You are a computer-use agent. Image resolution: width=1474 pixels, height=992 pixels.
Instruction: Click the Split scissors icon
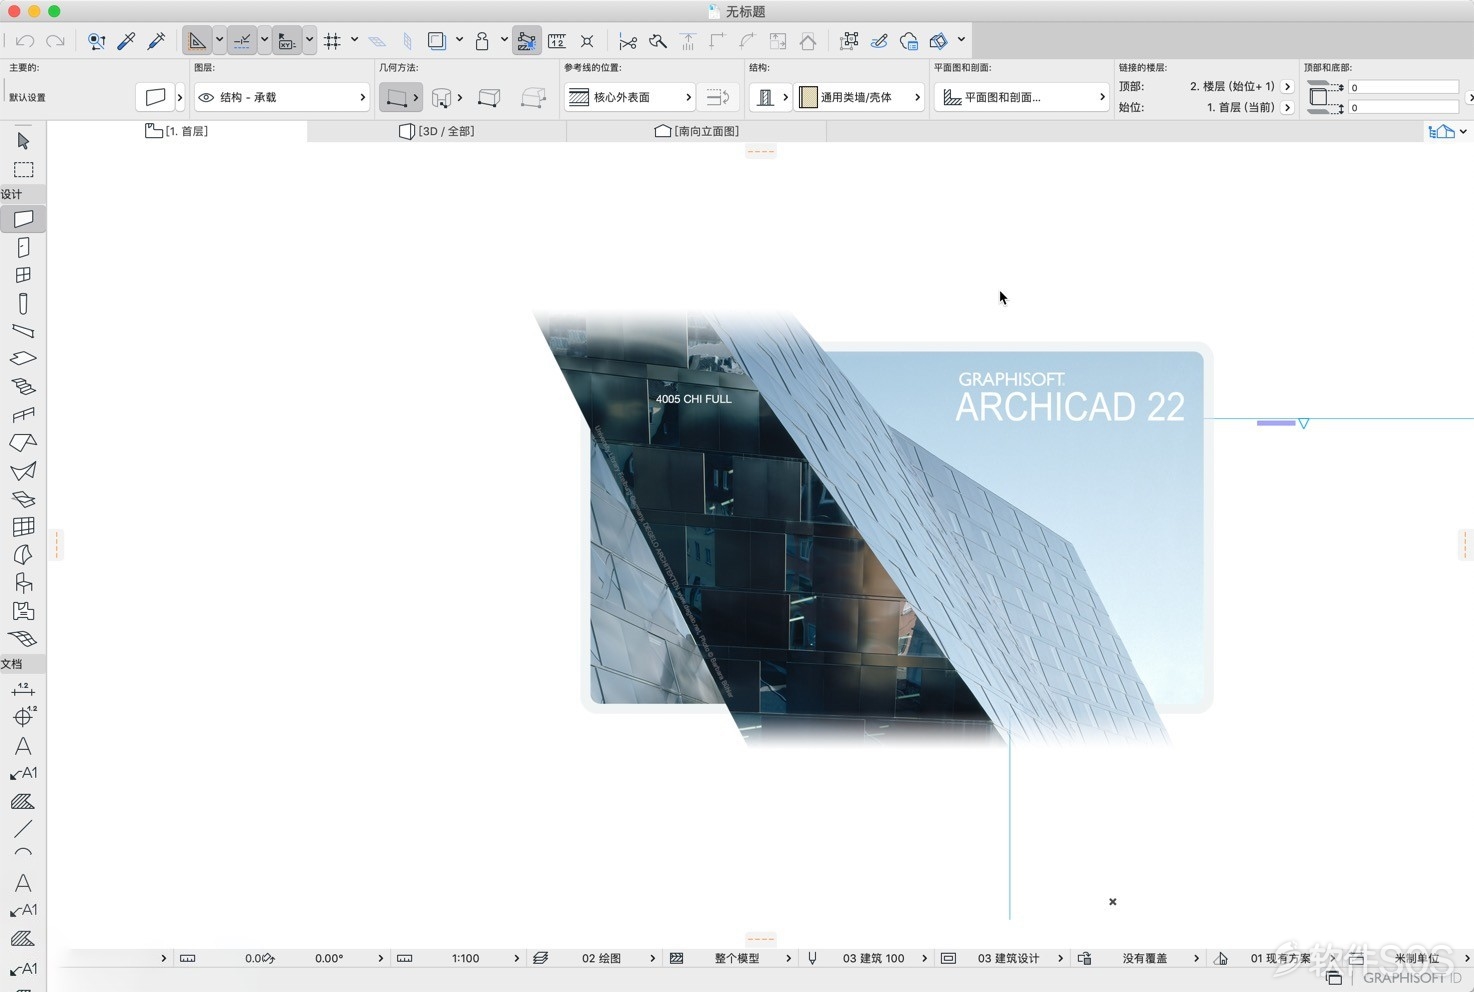click(627, 41)
